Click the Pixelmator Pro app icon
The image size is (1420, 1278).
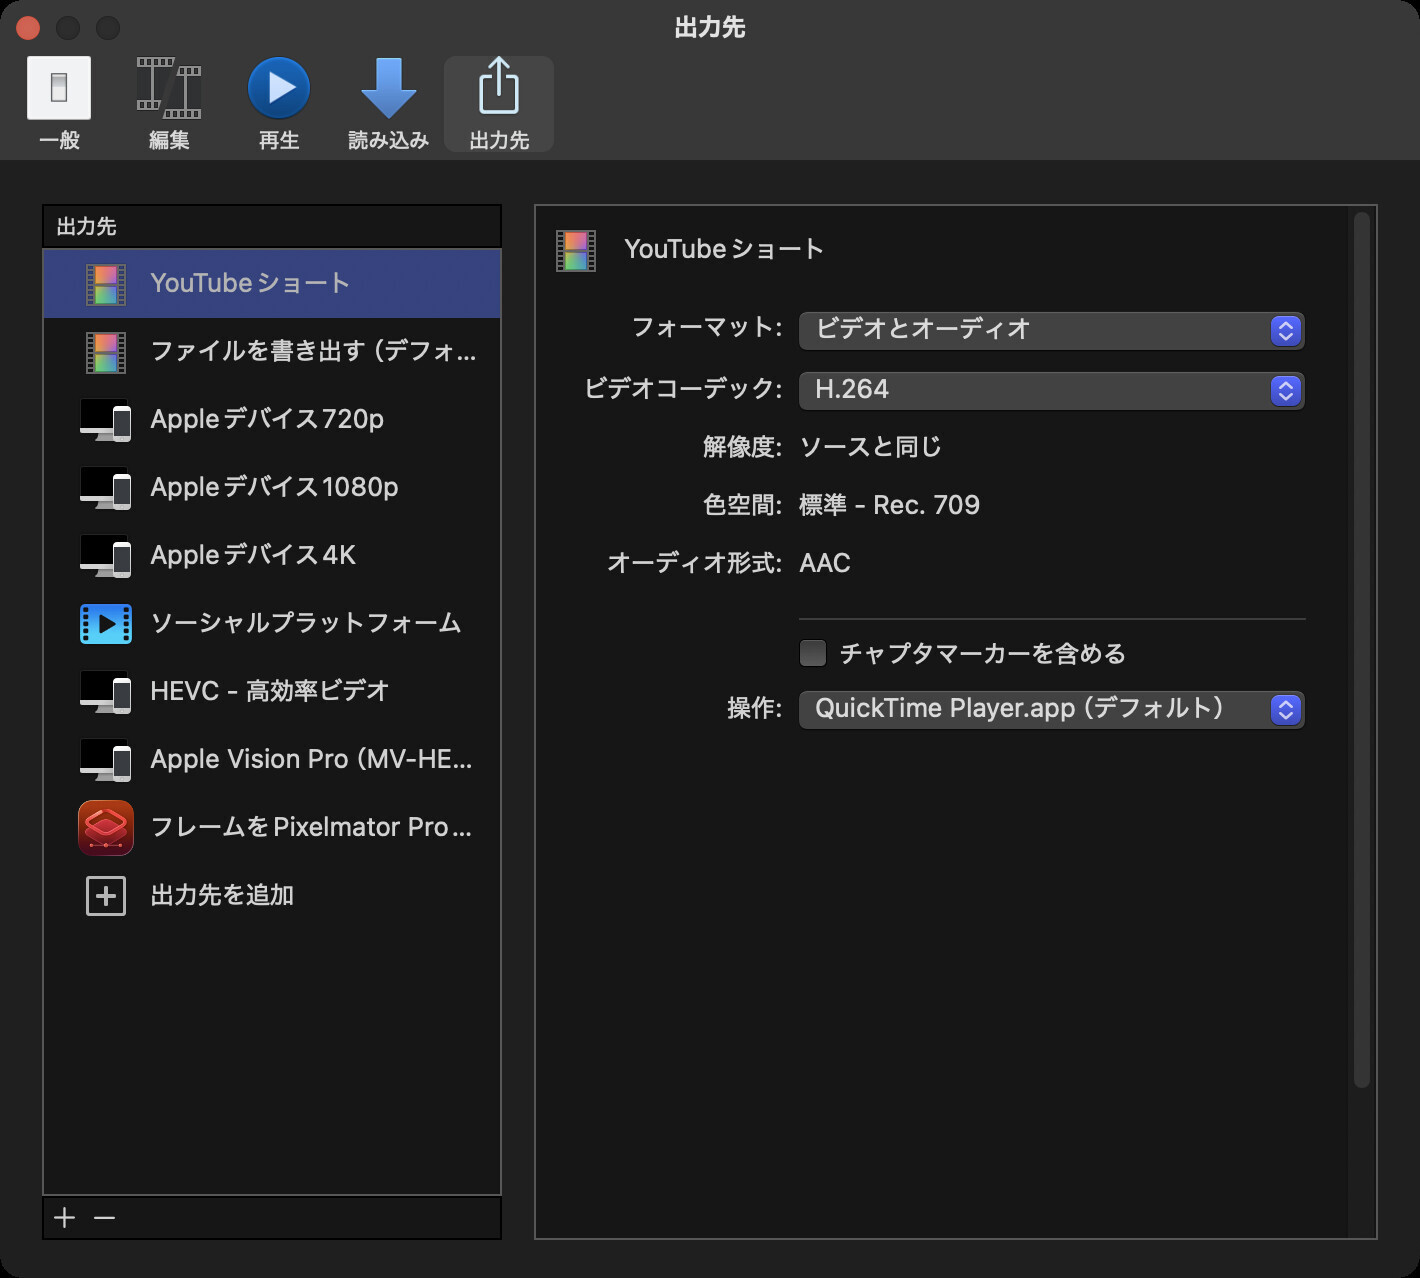[x=106, y=828]
